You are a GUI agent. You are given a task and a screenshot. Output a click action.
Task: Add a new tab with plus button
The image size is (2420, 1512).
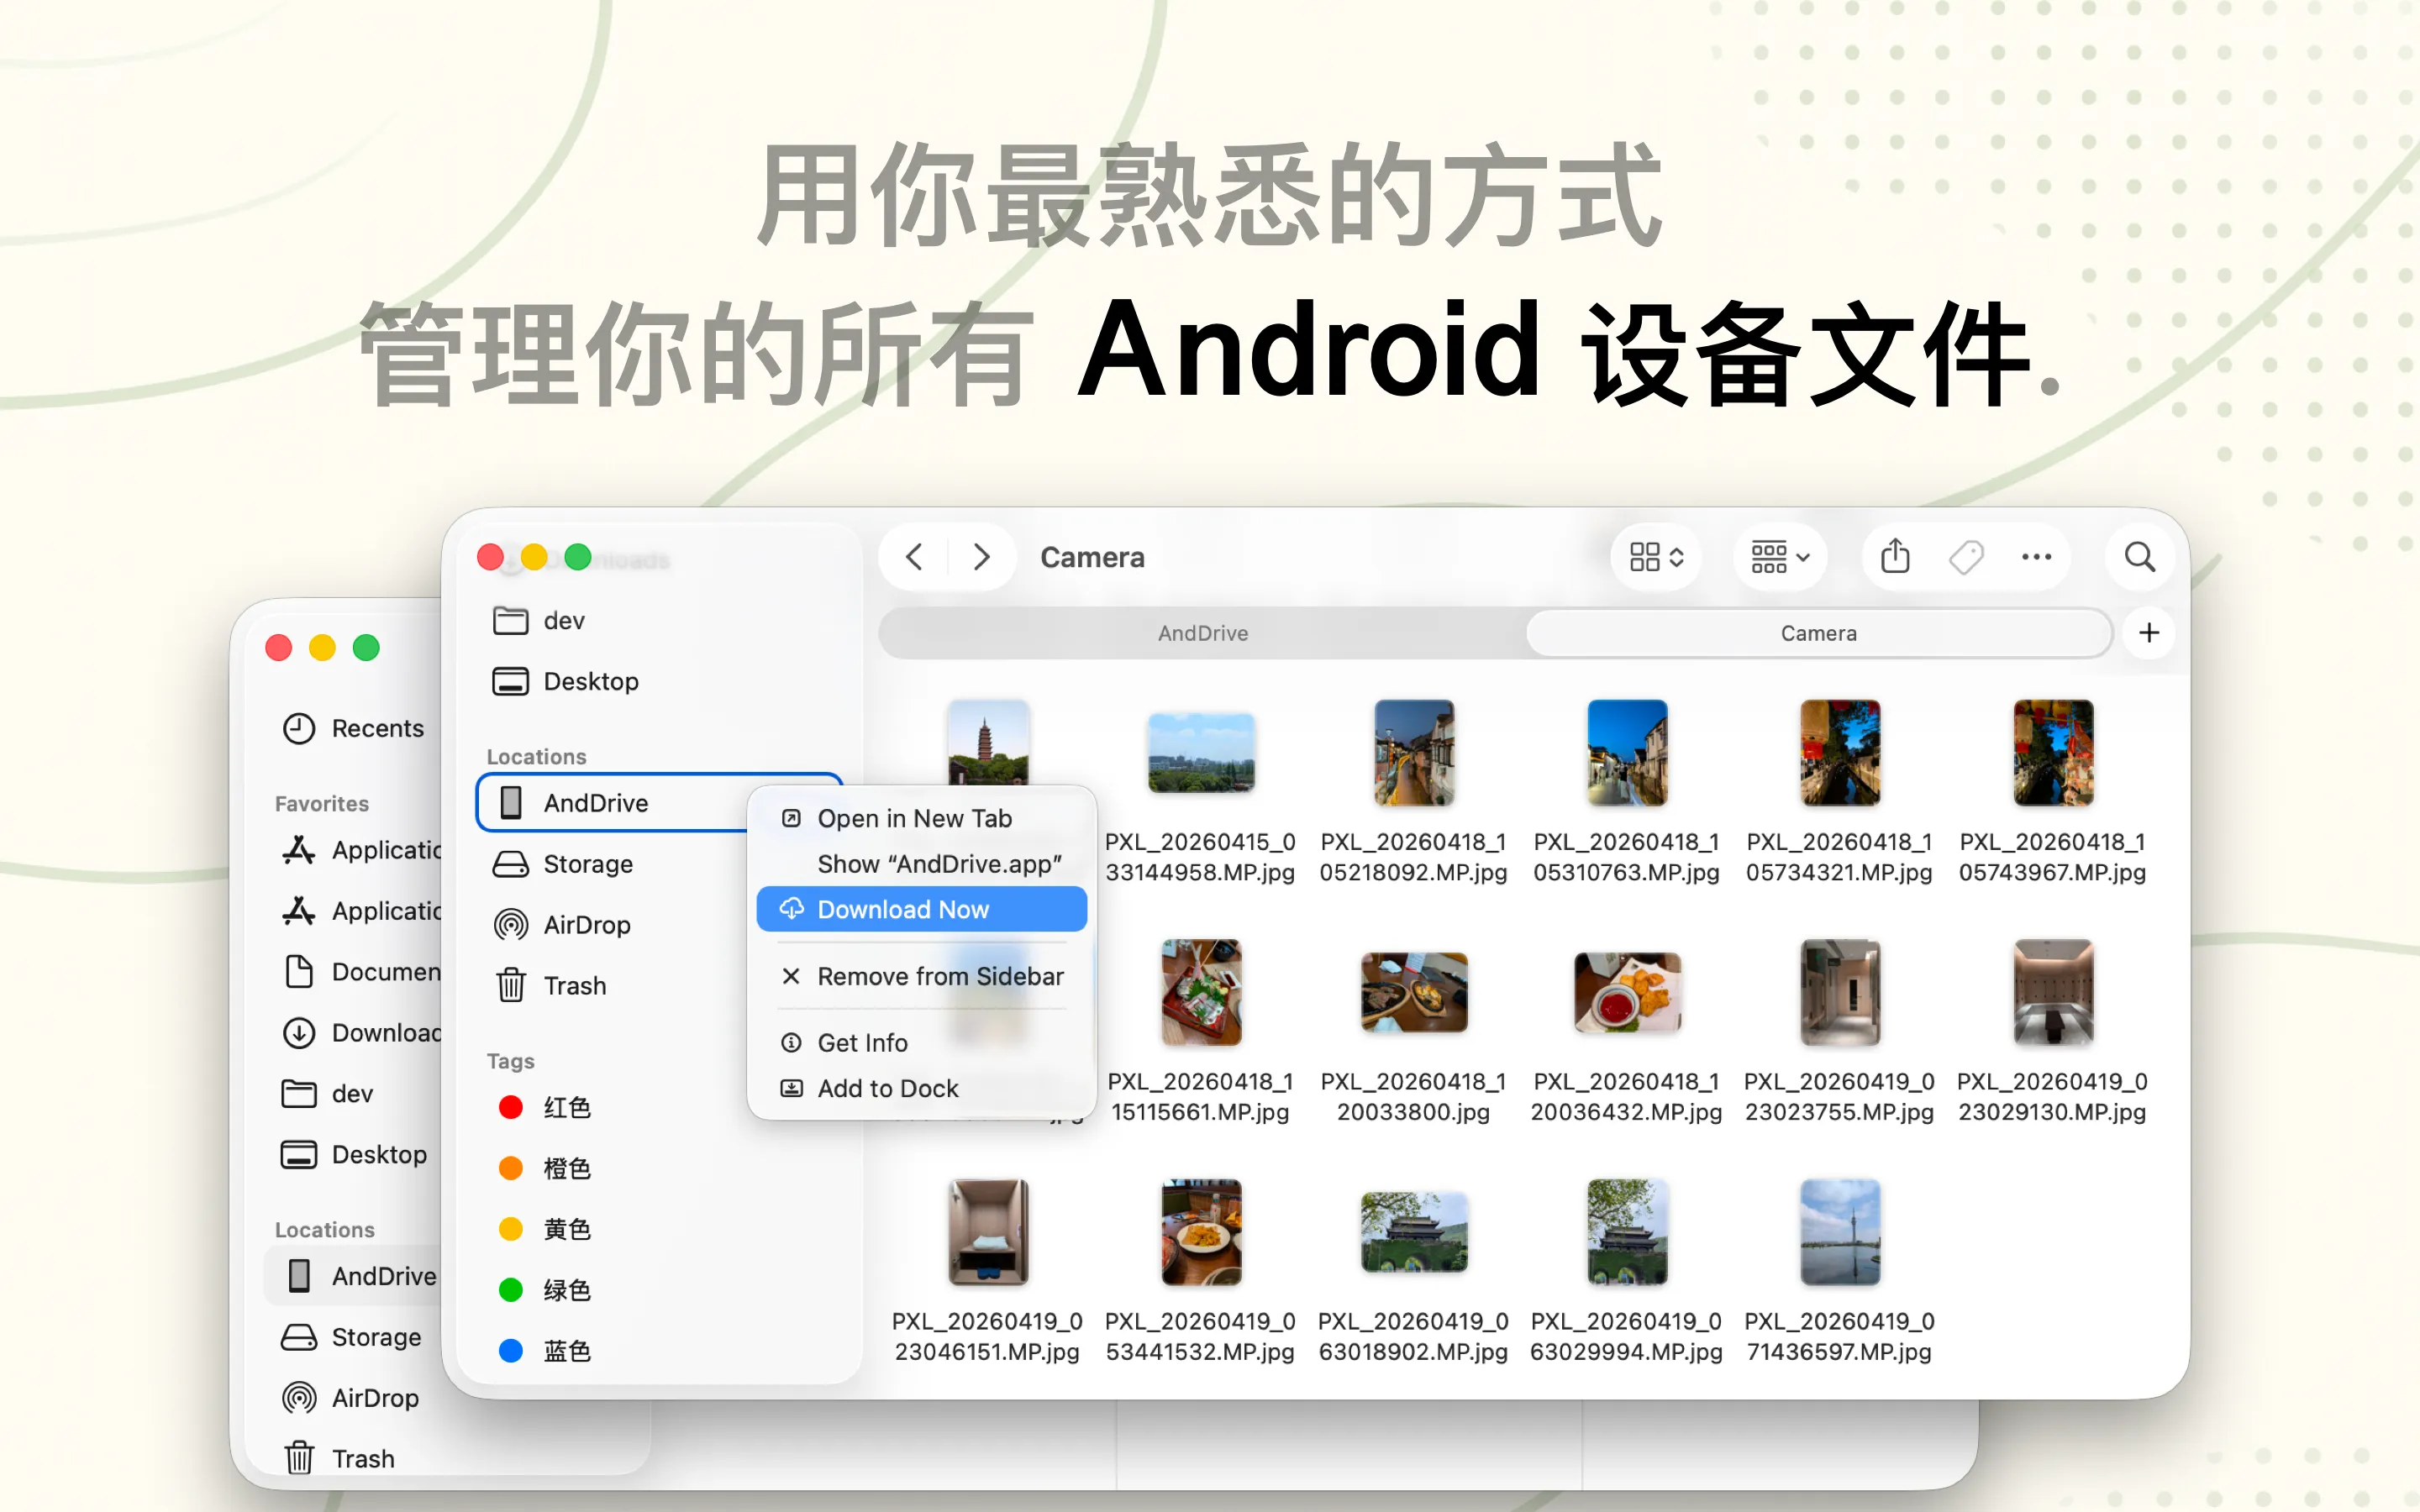click(2149, 633)
